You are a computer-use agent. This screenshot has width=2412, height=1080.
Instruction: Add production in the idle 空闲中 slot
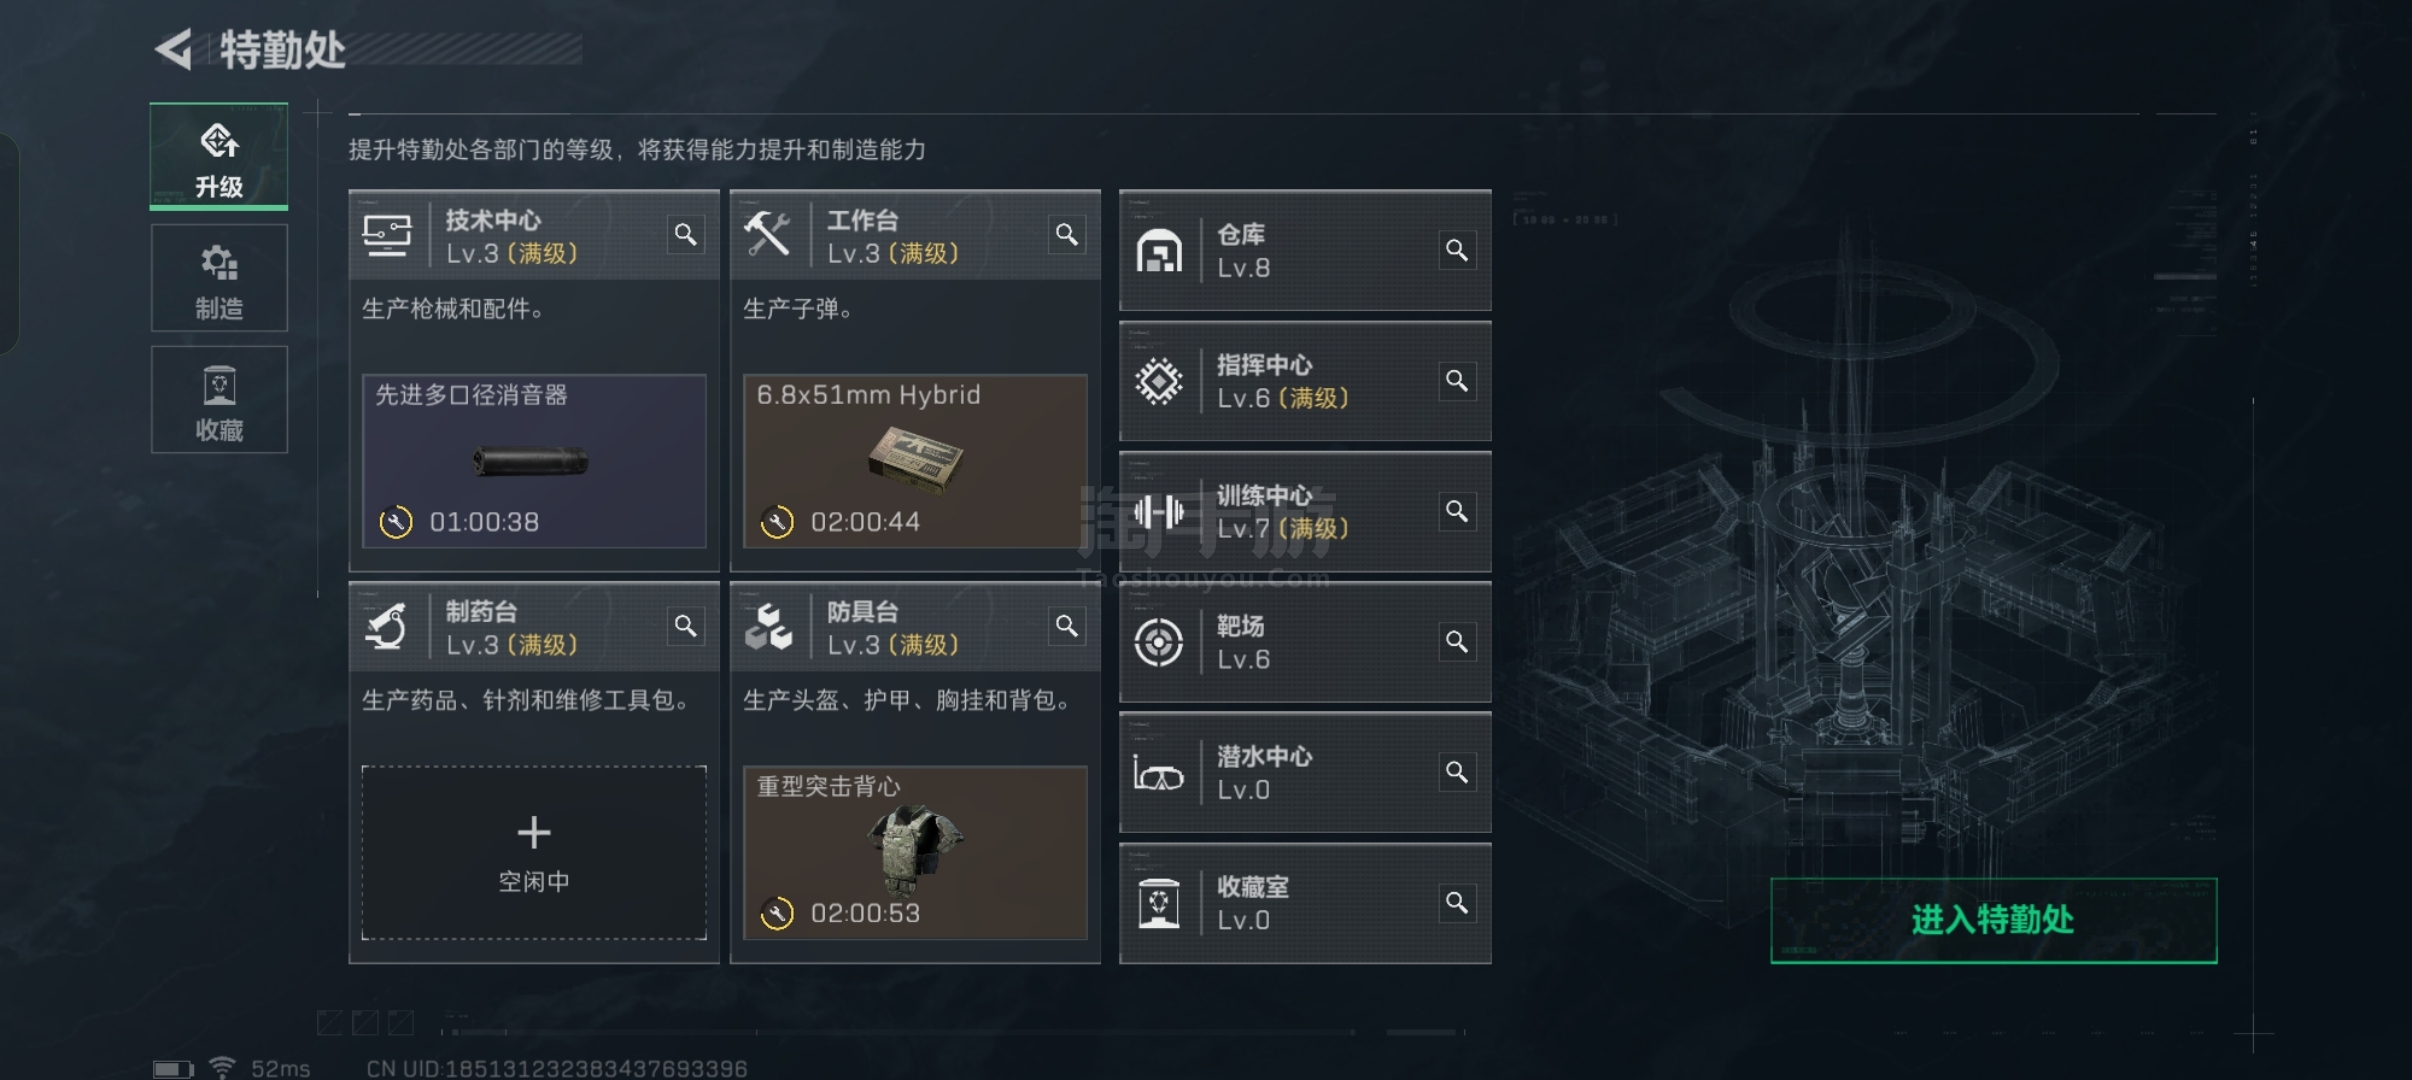534,853
